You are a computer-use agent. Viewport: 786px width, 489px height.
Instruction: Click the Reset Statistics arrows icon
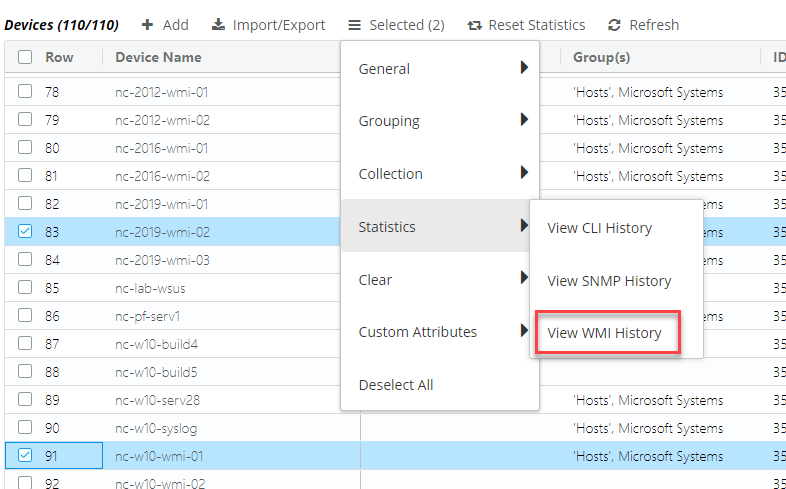pos(474,25)
